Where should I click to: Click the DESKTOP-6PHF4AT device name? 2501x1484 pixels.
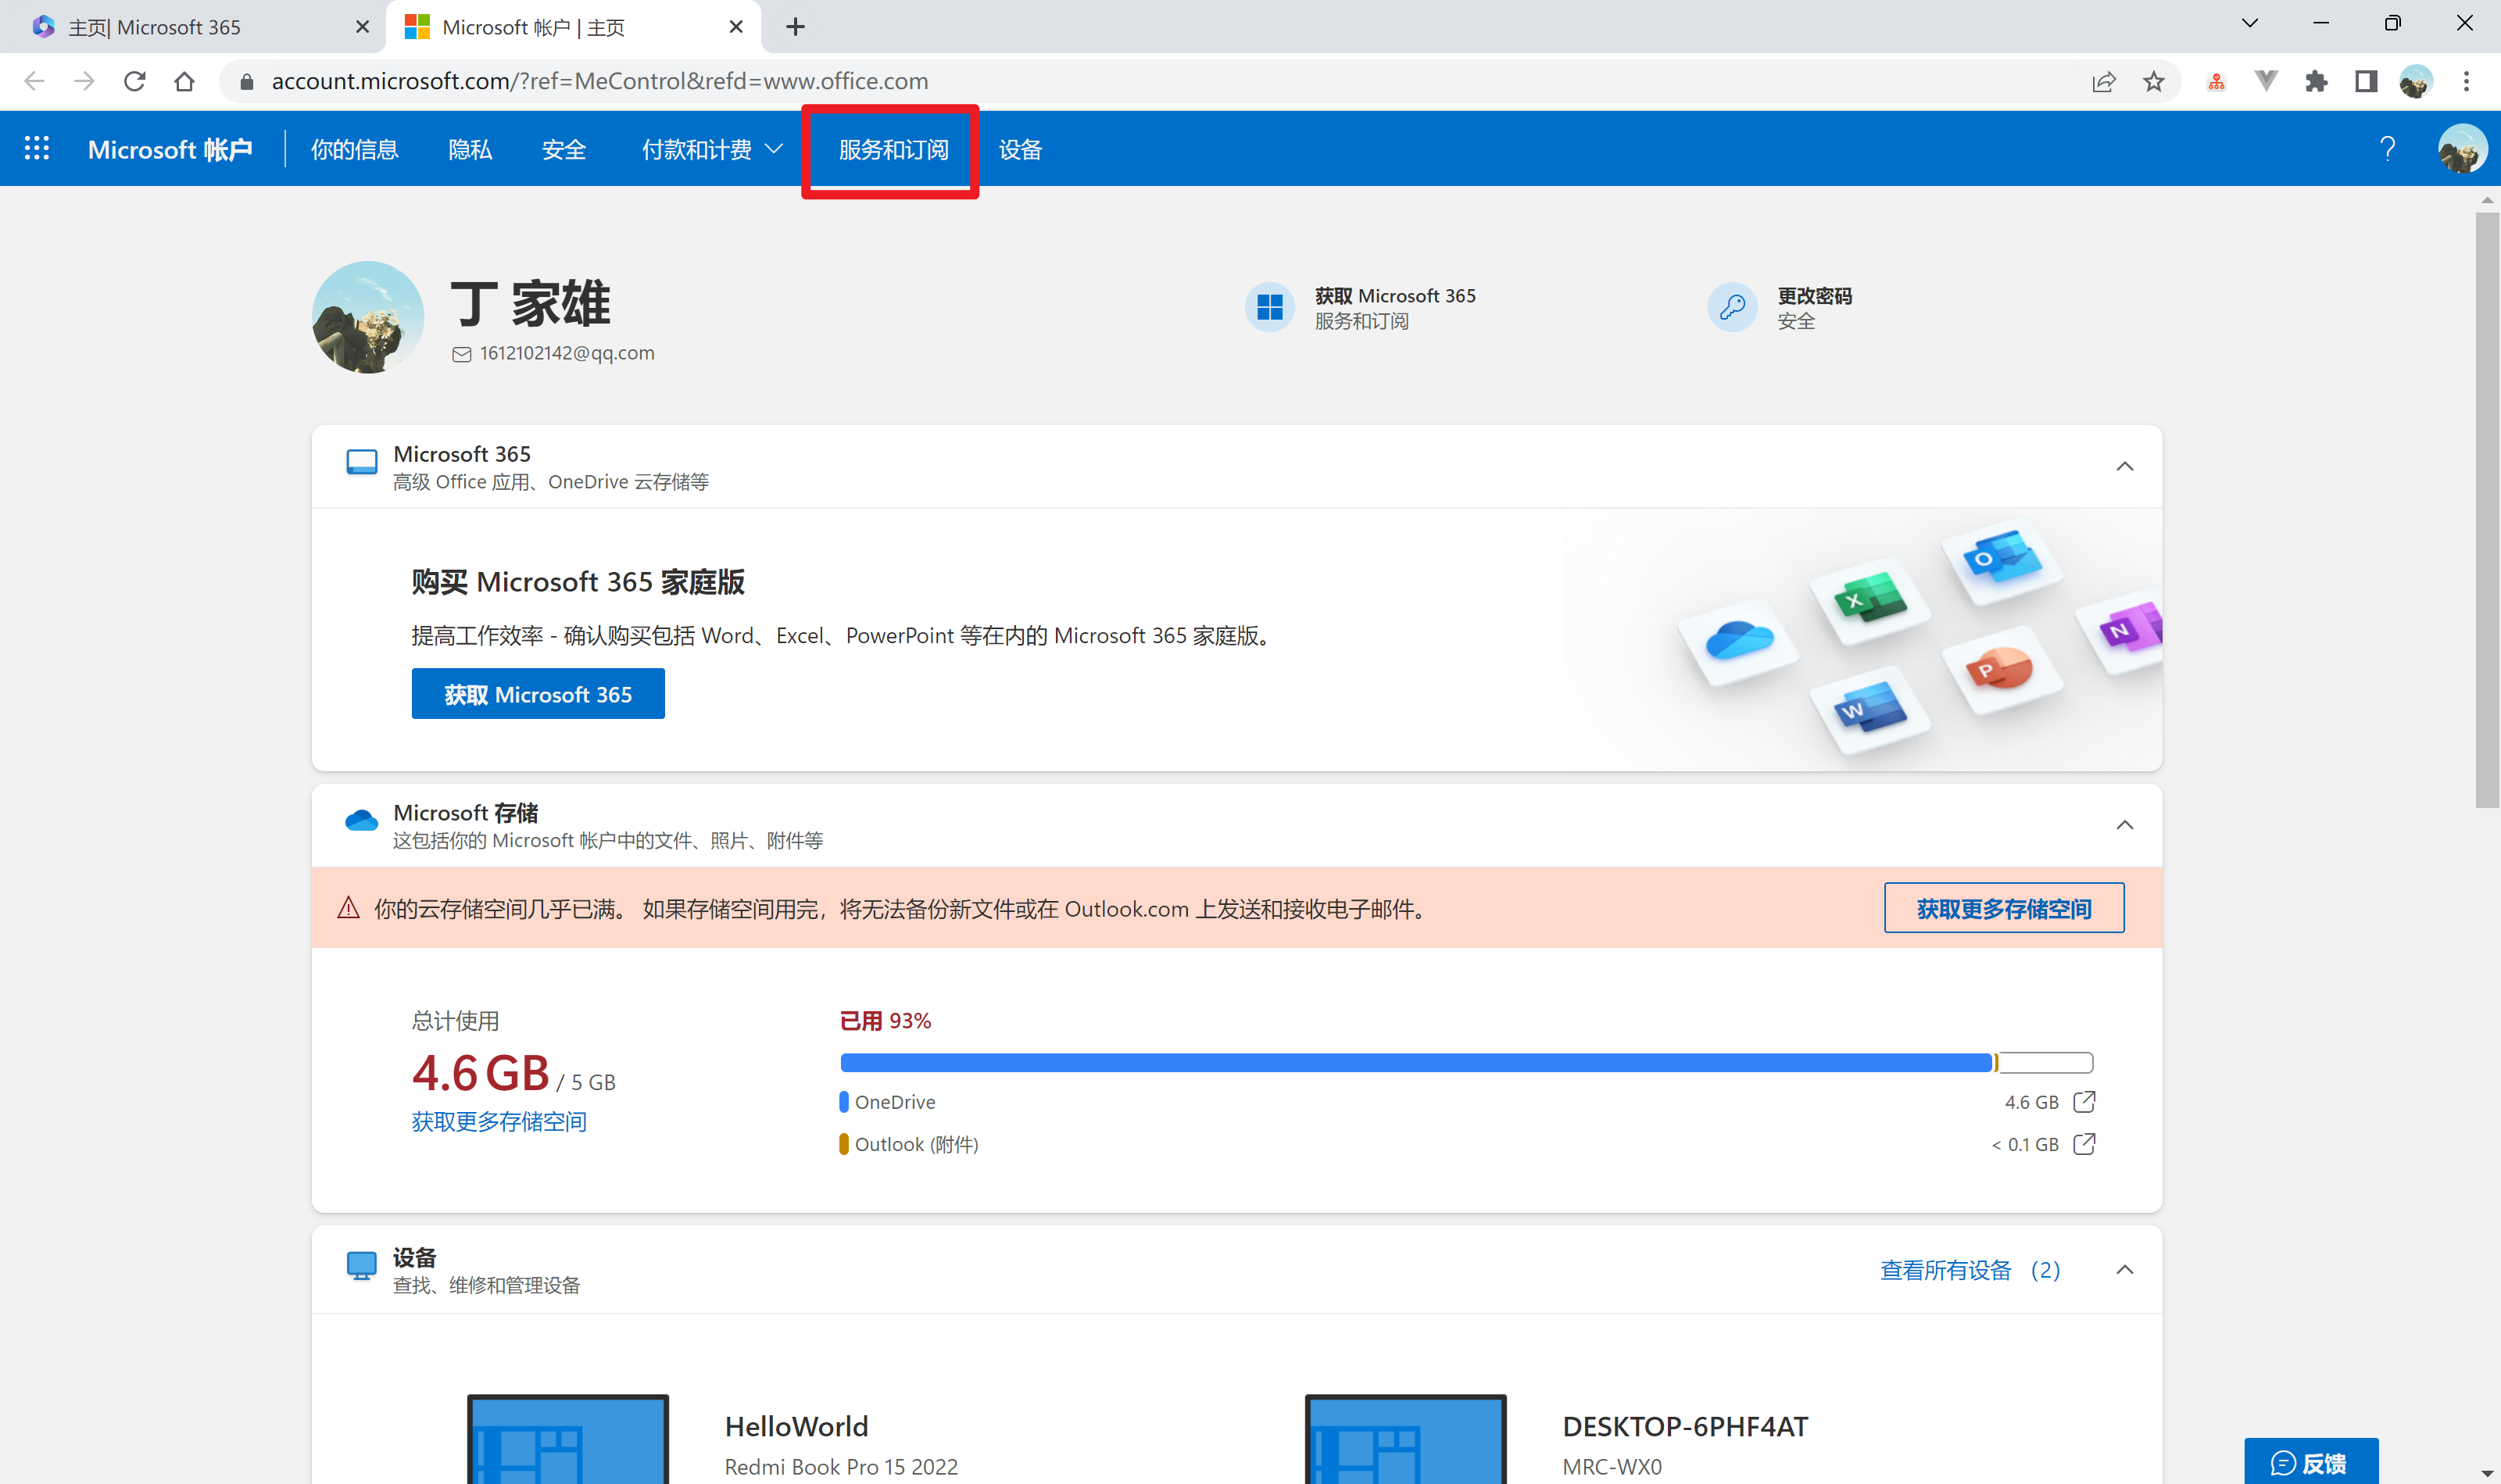coord(1685,1426)
